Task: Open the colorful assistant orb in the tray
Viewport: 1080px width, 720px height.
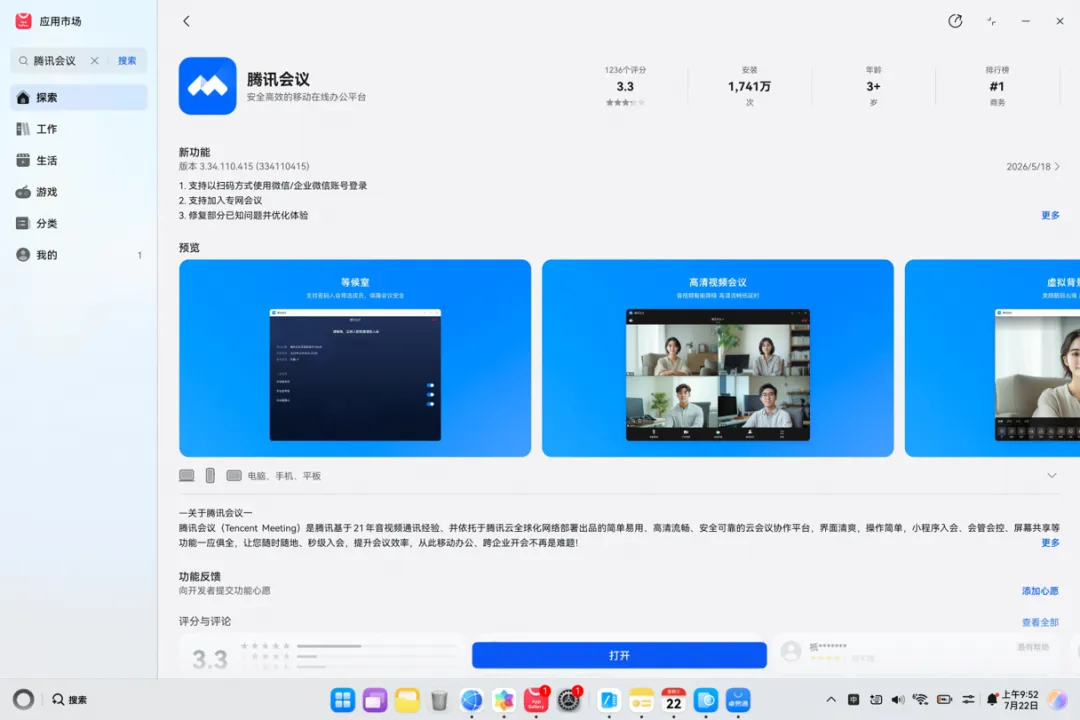Action: pyautogui.click(x=1057, y=699)
